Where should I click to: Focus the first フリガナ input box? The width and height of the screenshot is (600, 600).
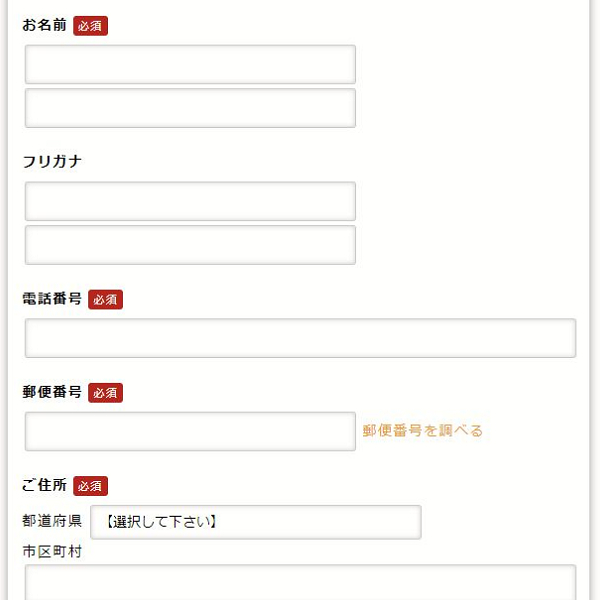pyautogui.click(x=190, y=201)
